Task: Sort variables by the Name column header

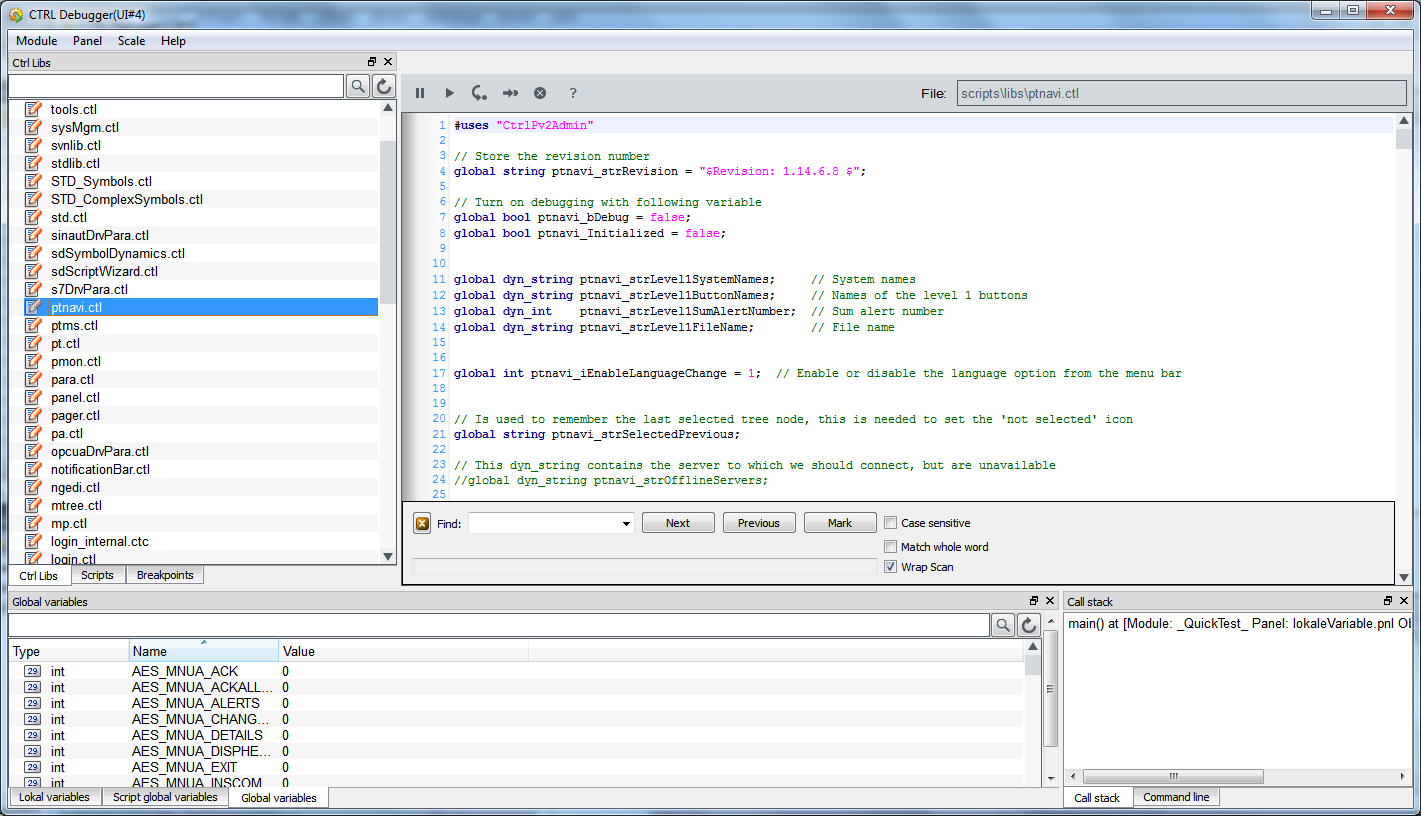Action: [x=204, y=651]
